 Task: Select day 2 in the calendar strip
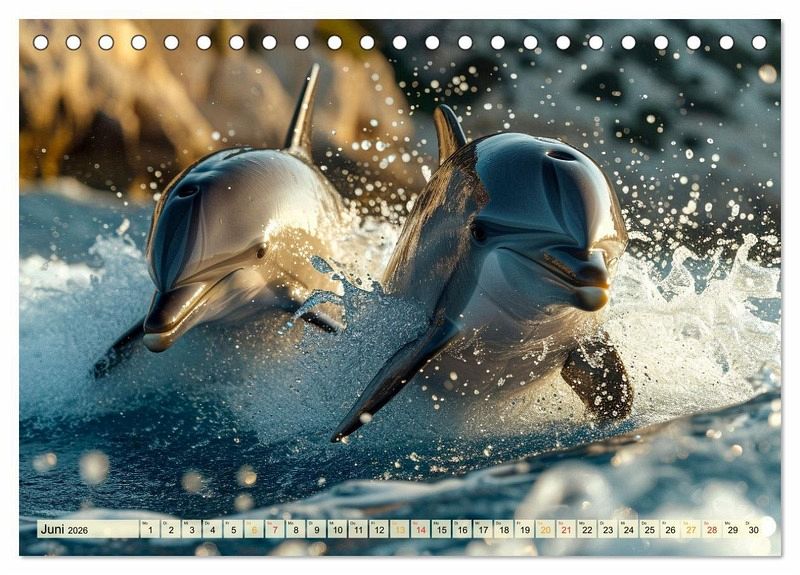point(170,529)
